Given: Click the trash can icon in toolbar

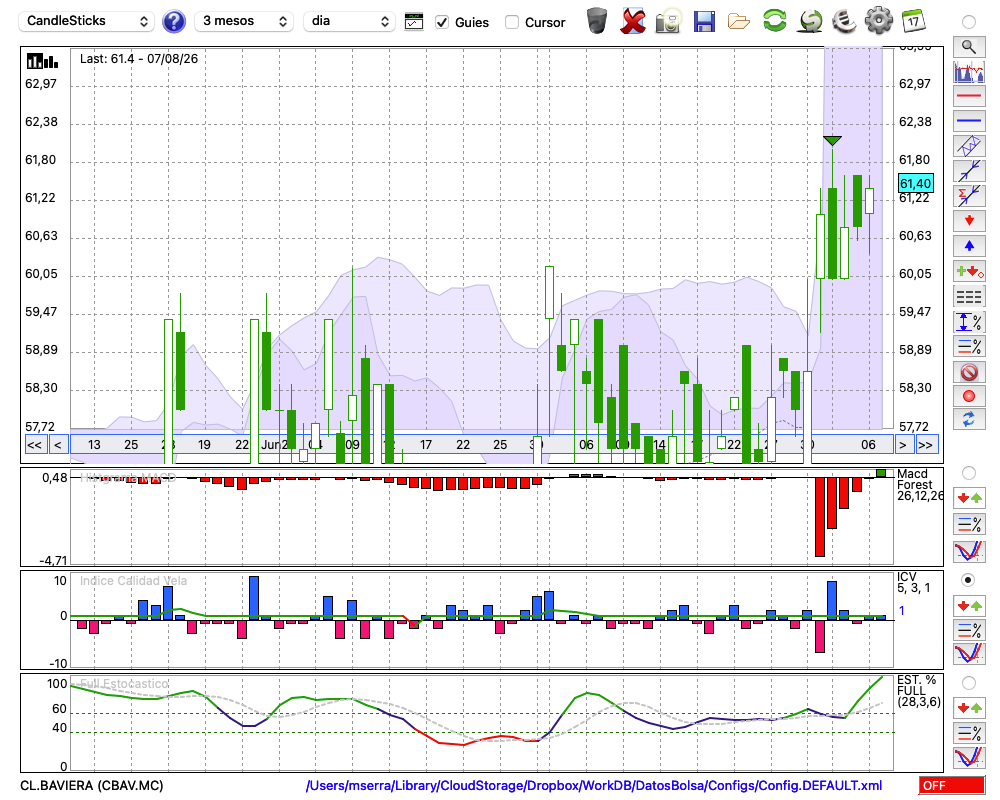Looking at the screenshot, I should tap(597, 21).
